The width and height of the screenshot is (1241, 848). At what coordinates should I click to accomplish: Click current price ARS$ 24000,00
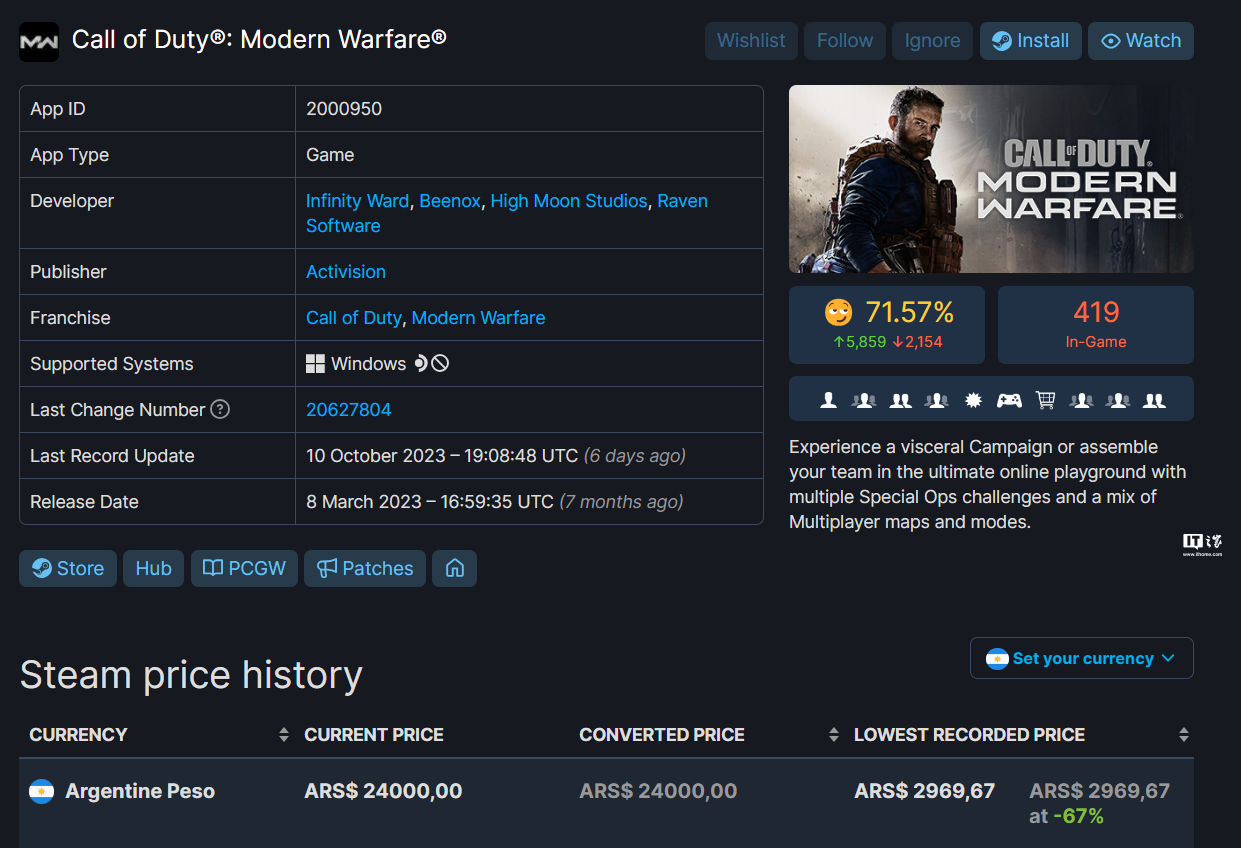click(x=383, y=791)
